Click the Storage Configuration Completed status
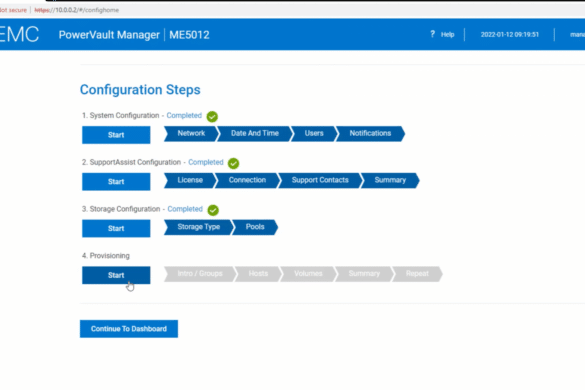 (x=185, y=209)
